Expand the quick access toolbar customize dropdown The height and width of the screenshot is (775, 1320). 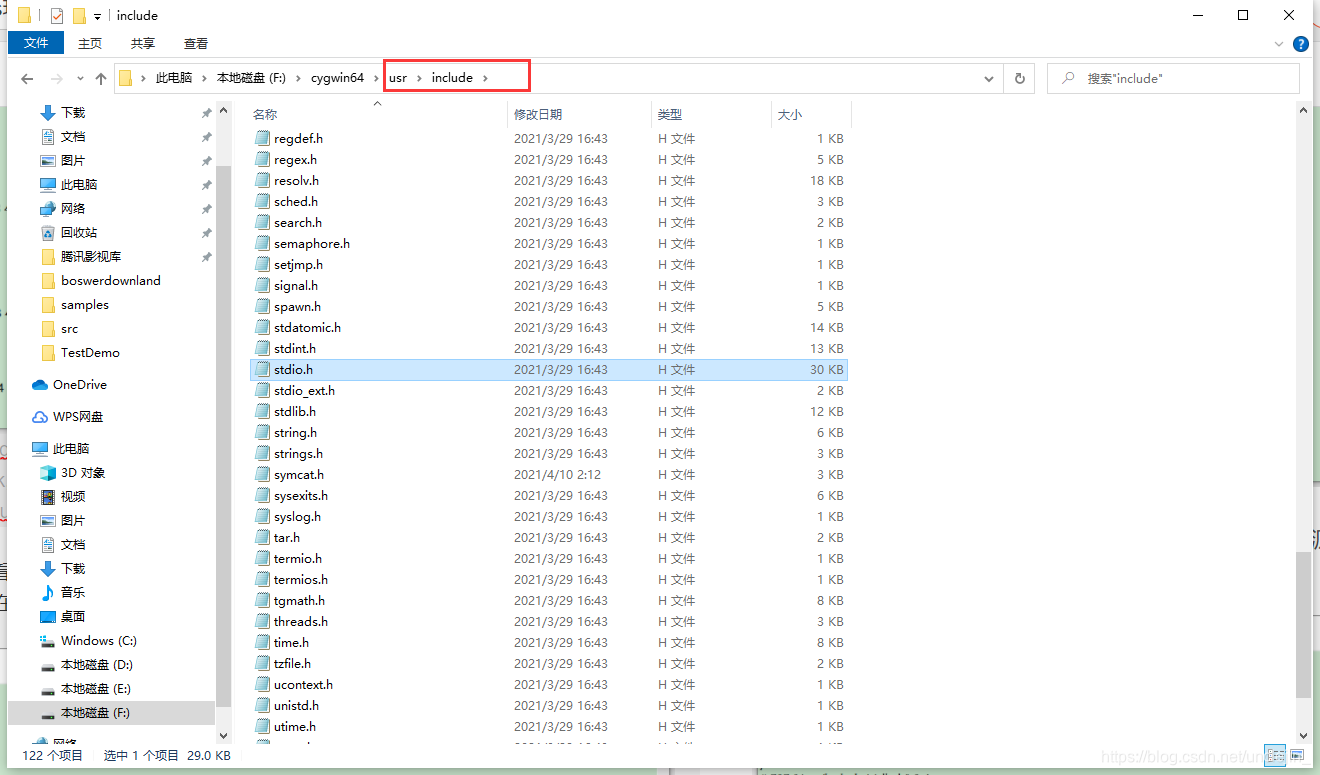(97, 16)
